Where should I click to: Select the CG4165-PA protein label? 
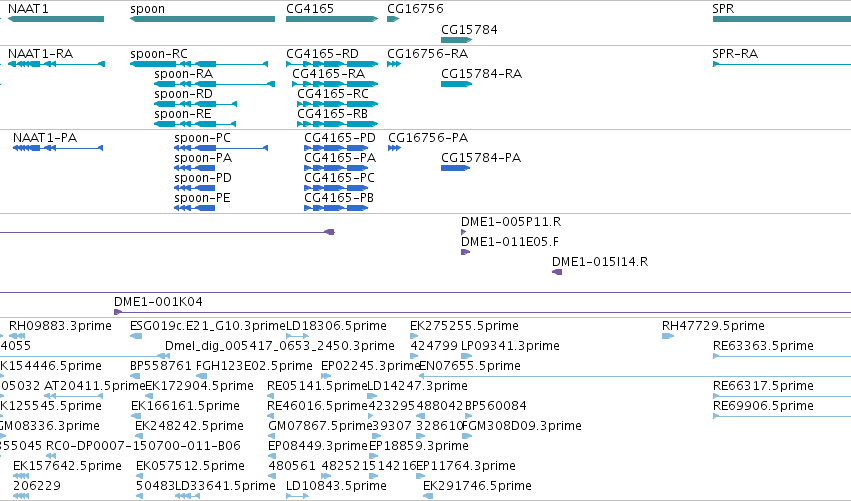click(340, 158)
